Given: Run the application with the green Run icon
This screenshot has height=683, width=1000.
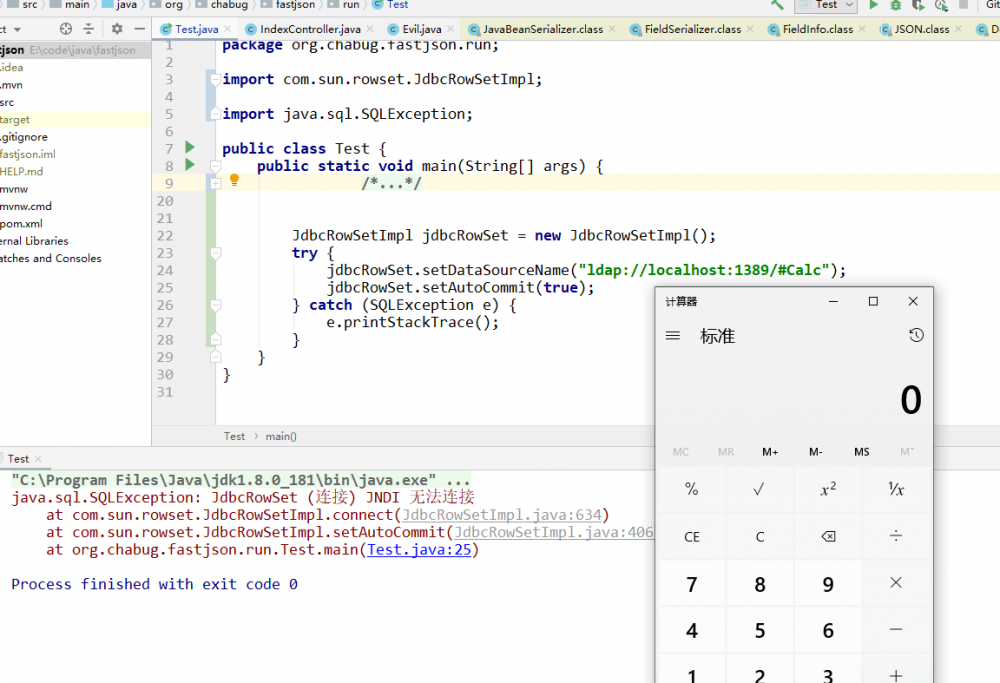Looking at the screenshot, I should pos(874,6).
